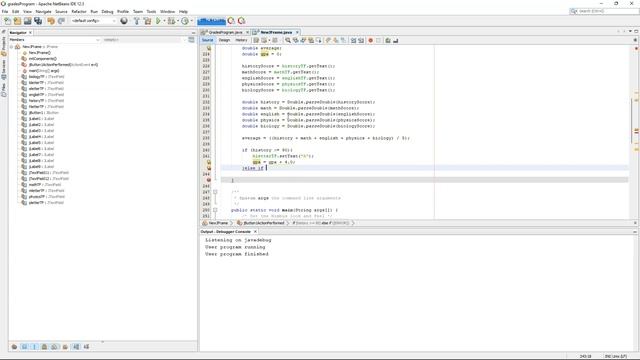Click the Navigator filter icon at top right

191,40
